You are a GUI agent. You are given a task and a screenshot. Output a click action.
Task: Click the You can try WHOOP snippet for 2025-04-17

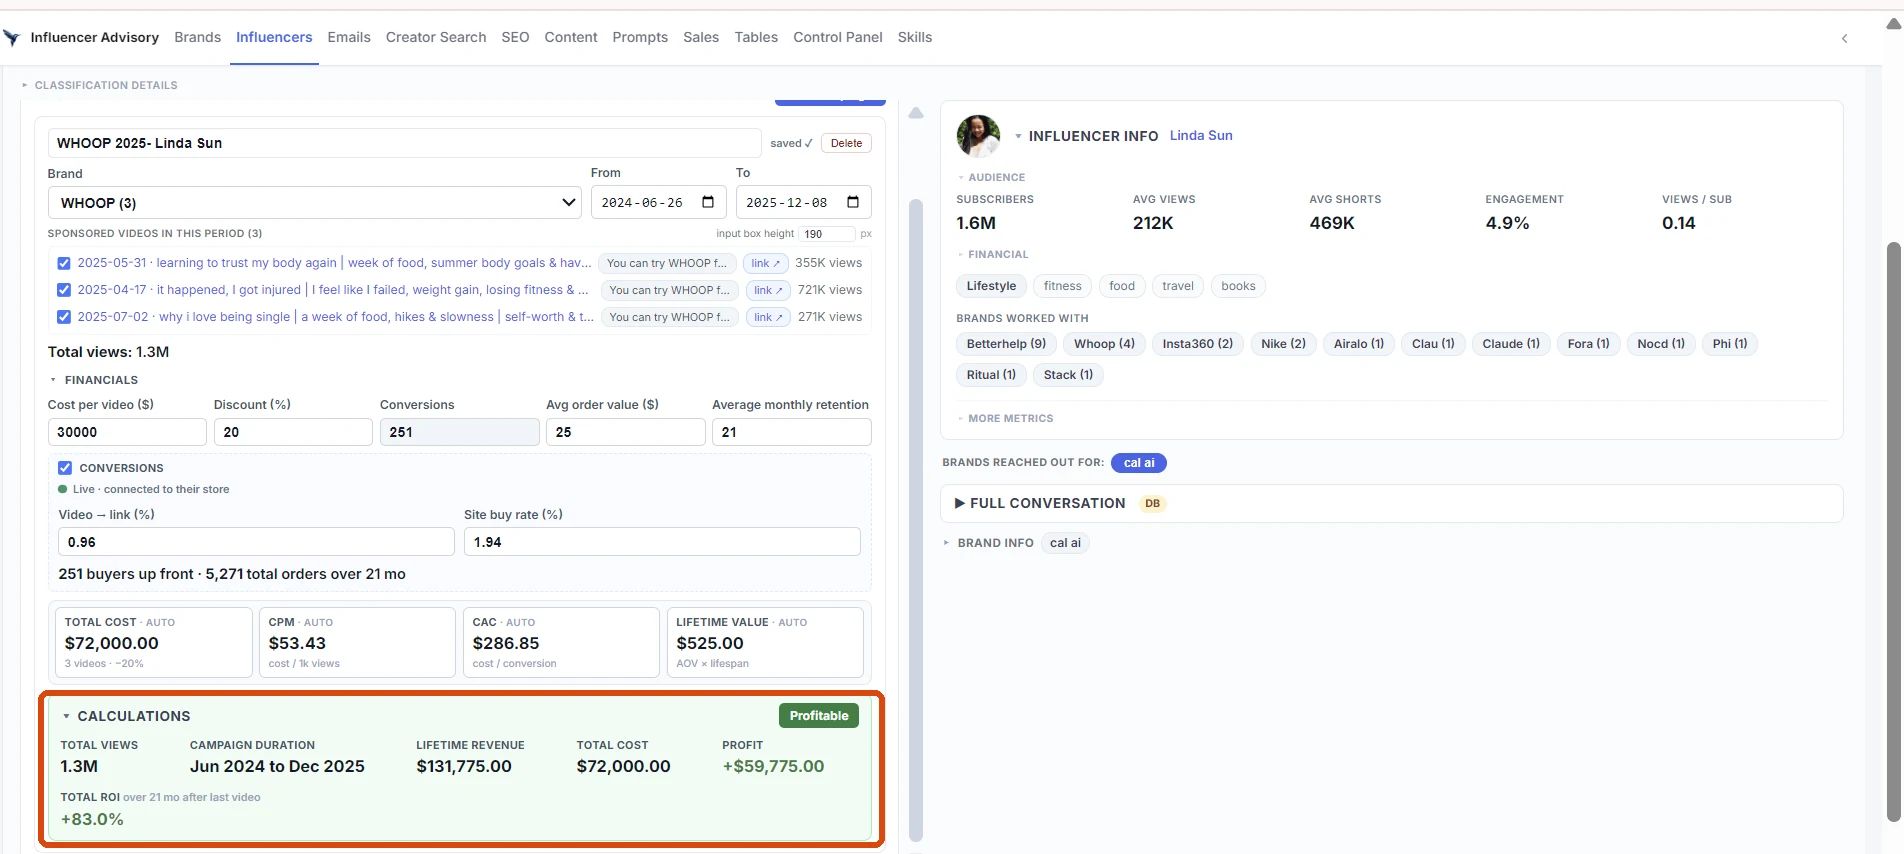(x=669, y=290)
